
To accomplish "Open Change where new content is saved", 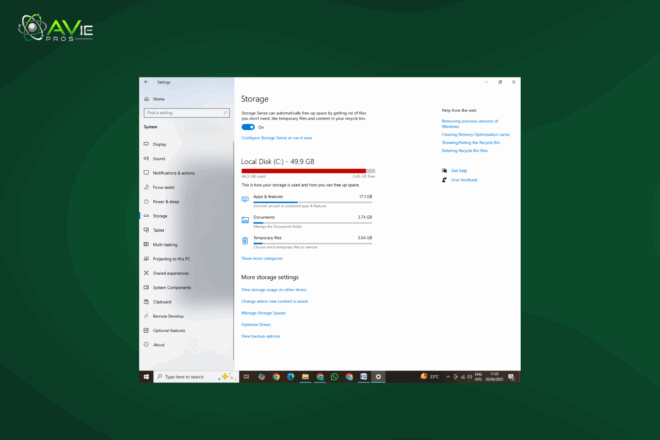I will [274, 301].
